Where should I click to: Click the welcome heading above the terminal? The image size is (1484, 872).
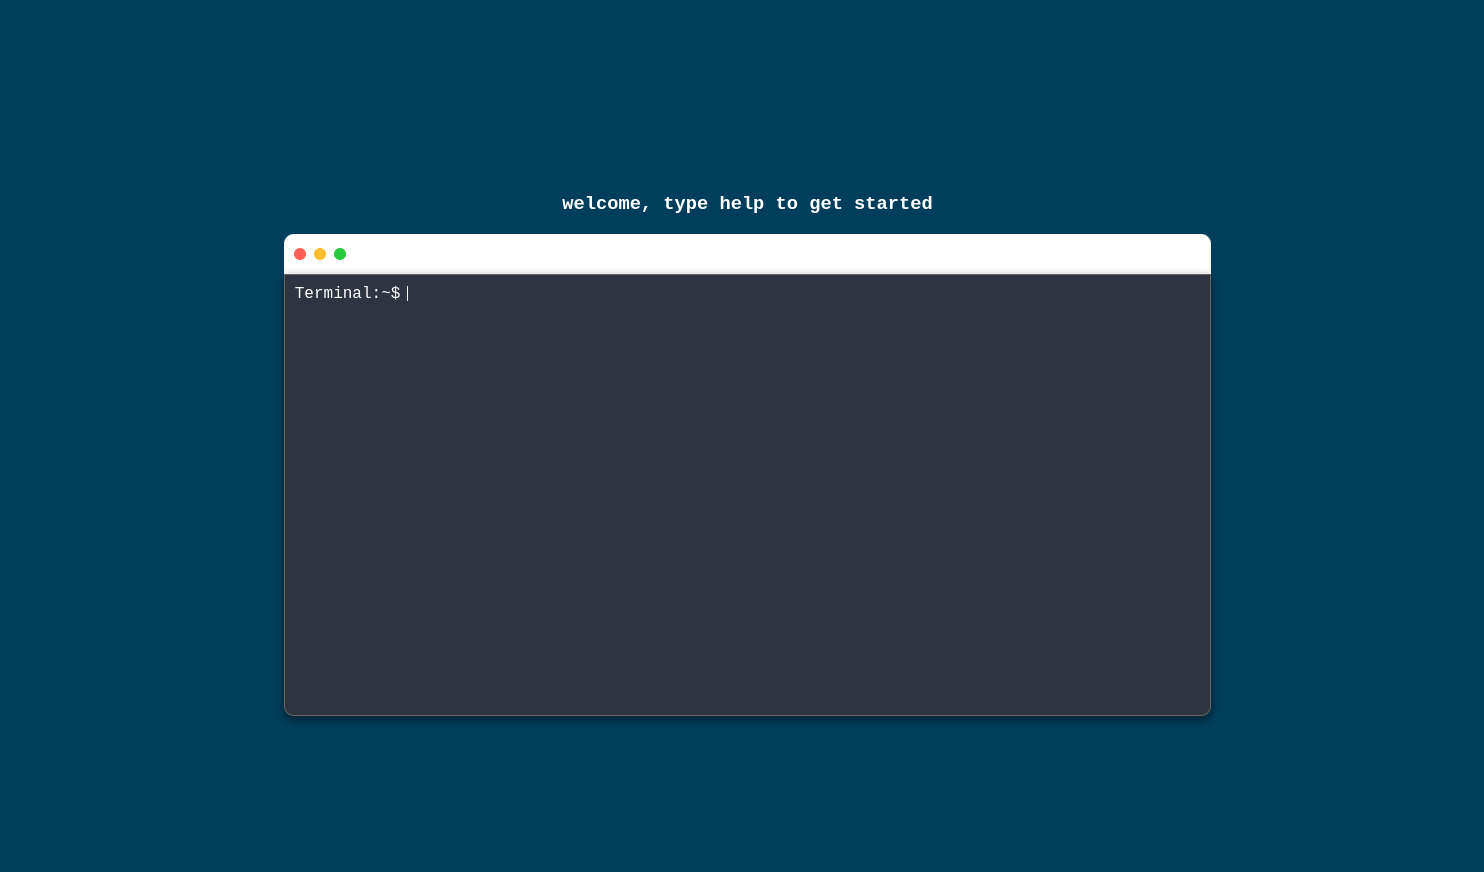tap(747, 203)
